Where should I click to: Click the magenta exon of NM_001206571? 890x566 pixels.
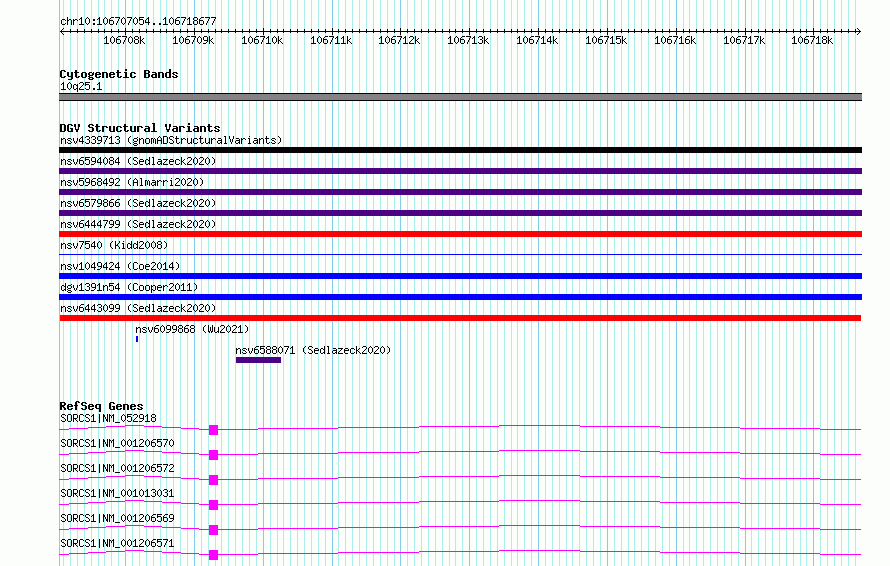tap(213, 555)
